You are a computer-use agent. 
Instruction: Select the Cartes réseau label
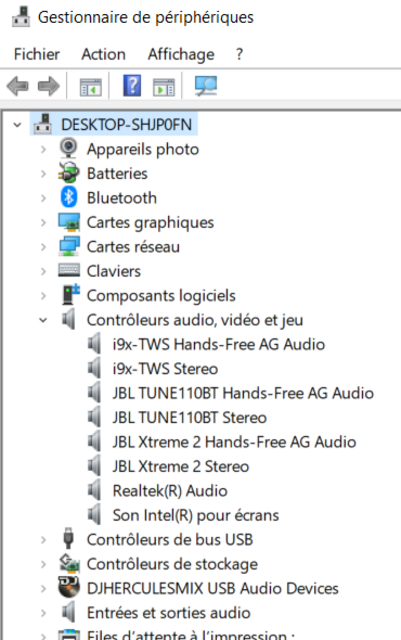pyautogui.click(x=133, y=247)
